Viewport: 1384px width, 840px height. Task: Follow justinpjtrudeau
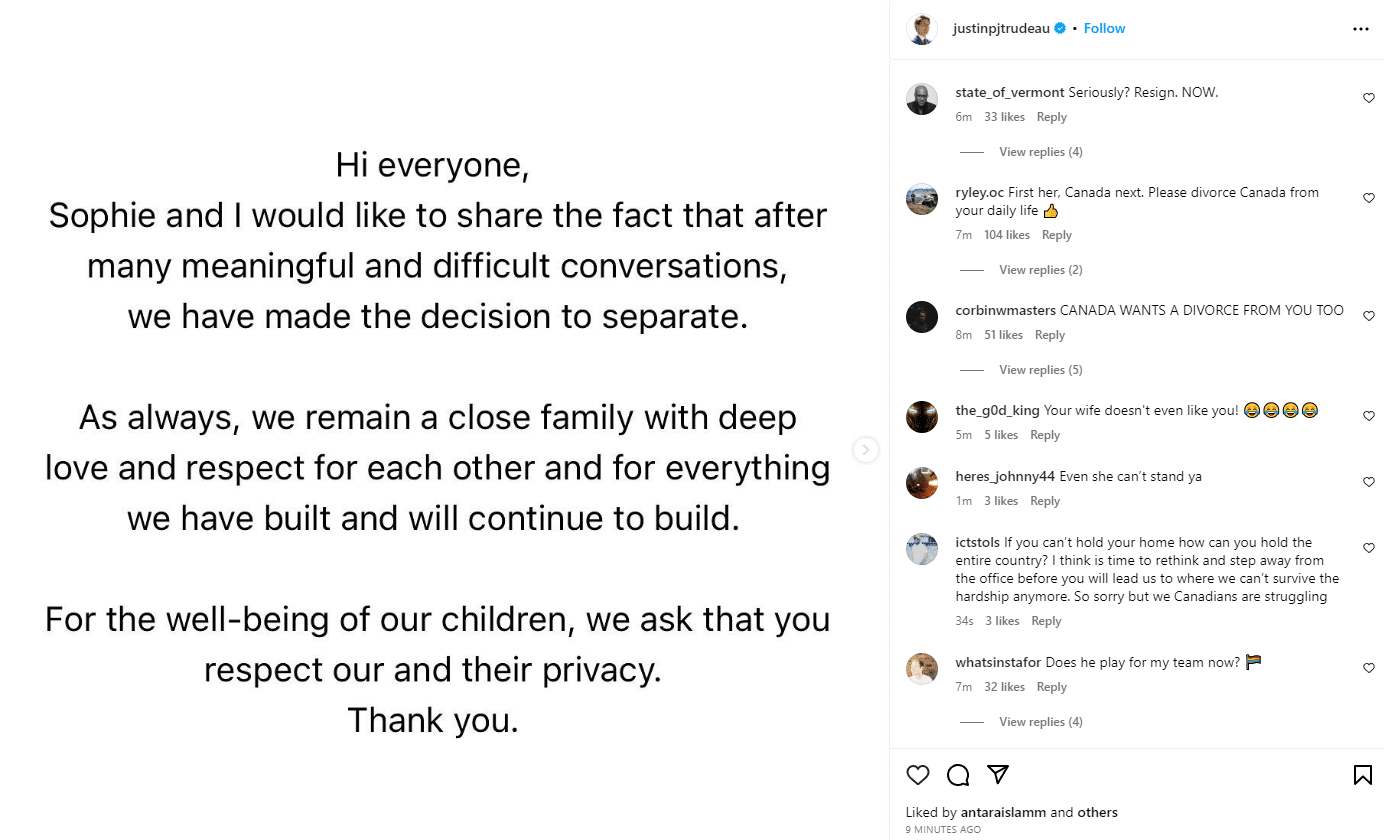point(1104,29)
